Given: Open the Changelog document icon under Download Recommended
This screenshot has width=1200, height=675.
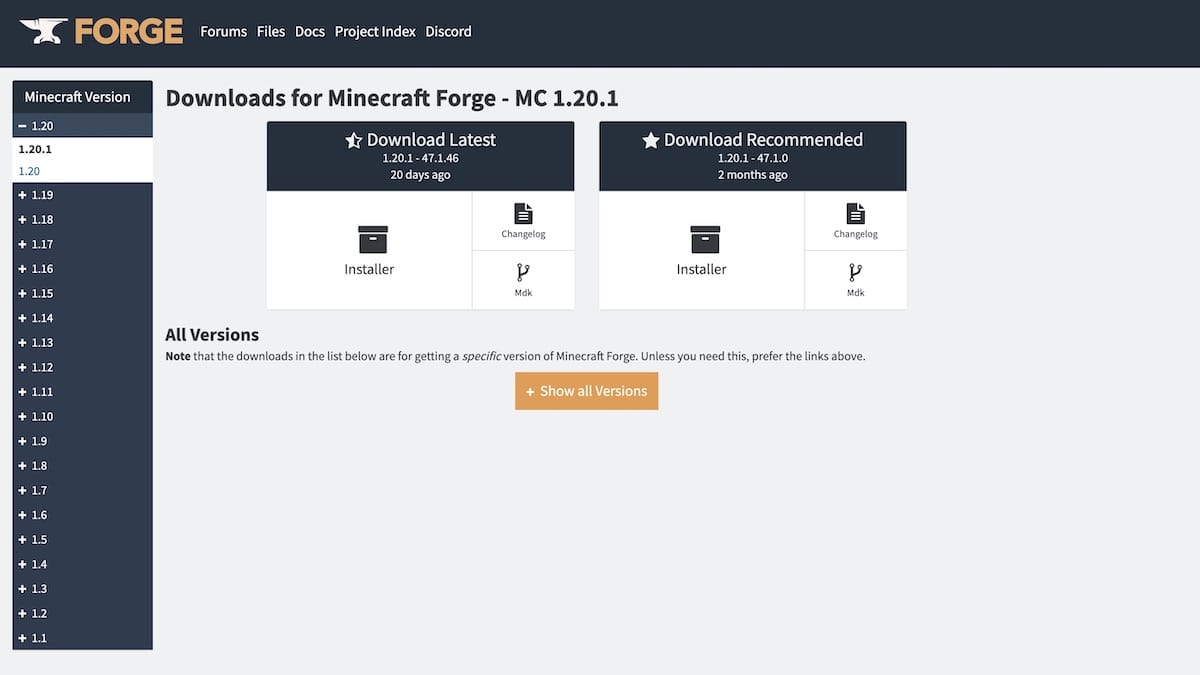Looking at the screenshot, I should click(856, 213).
